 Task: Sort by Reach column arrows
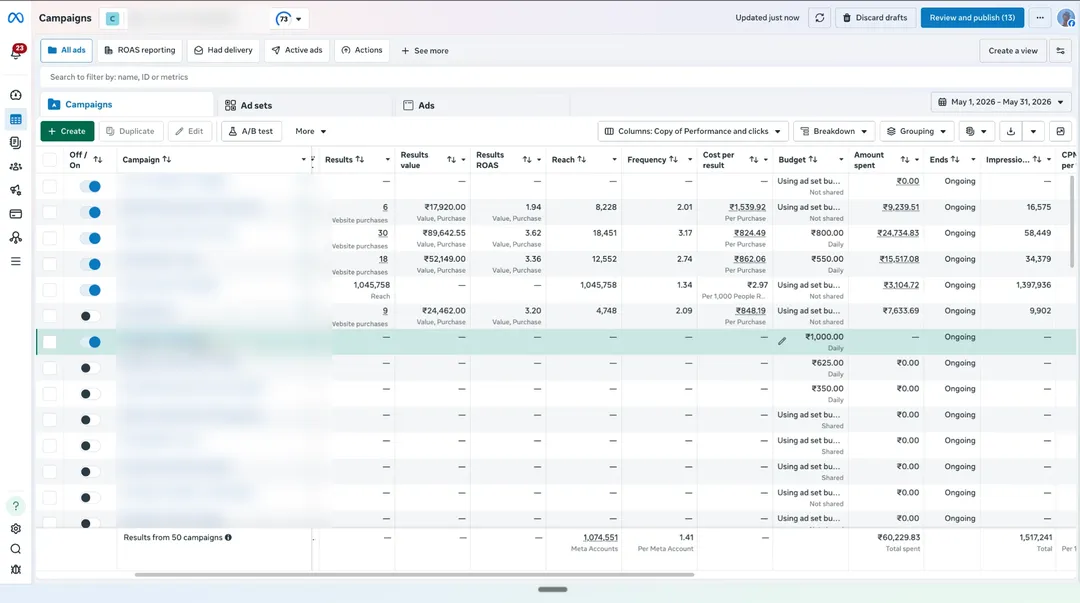(582, 159)
